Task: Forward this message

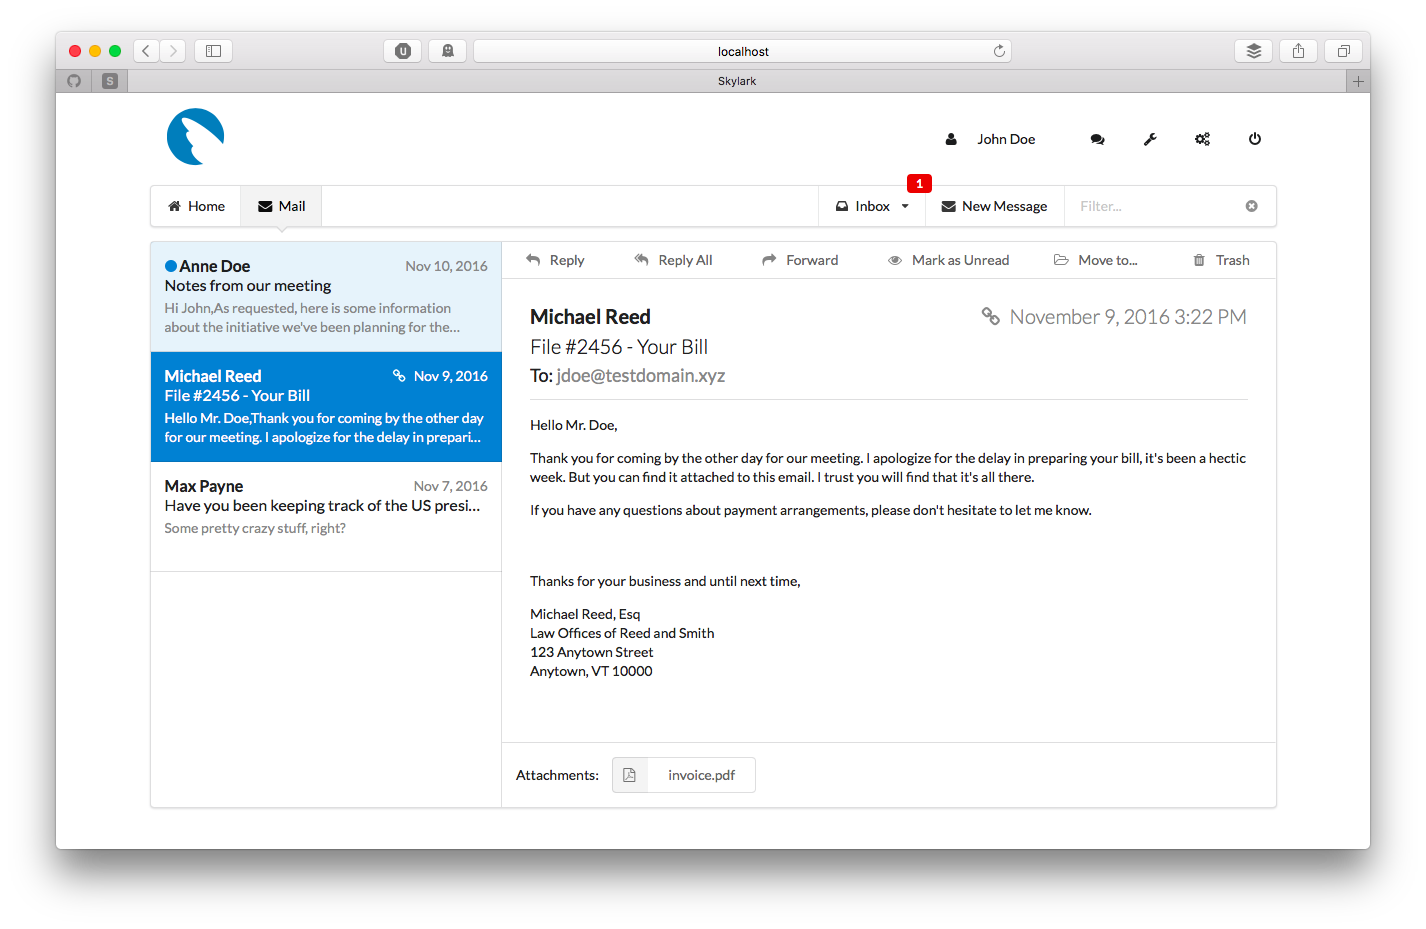Action: point(800,260)
